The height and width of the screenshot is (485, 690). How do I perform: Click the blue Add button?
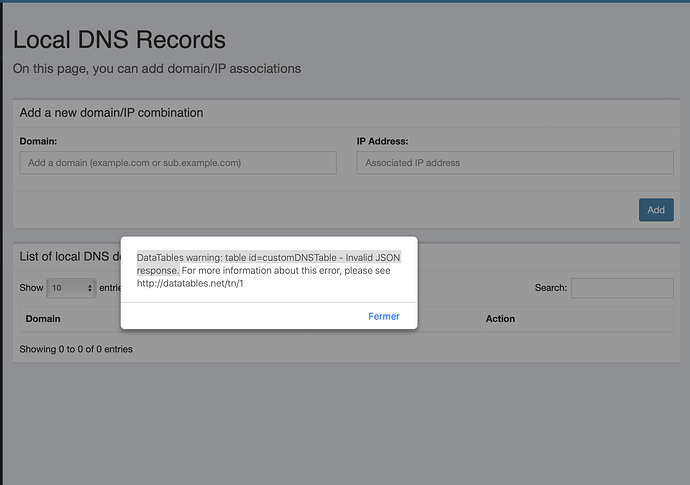(x=656, y=210)
